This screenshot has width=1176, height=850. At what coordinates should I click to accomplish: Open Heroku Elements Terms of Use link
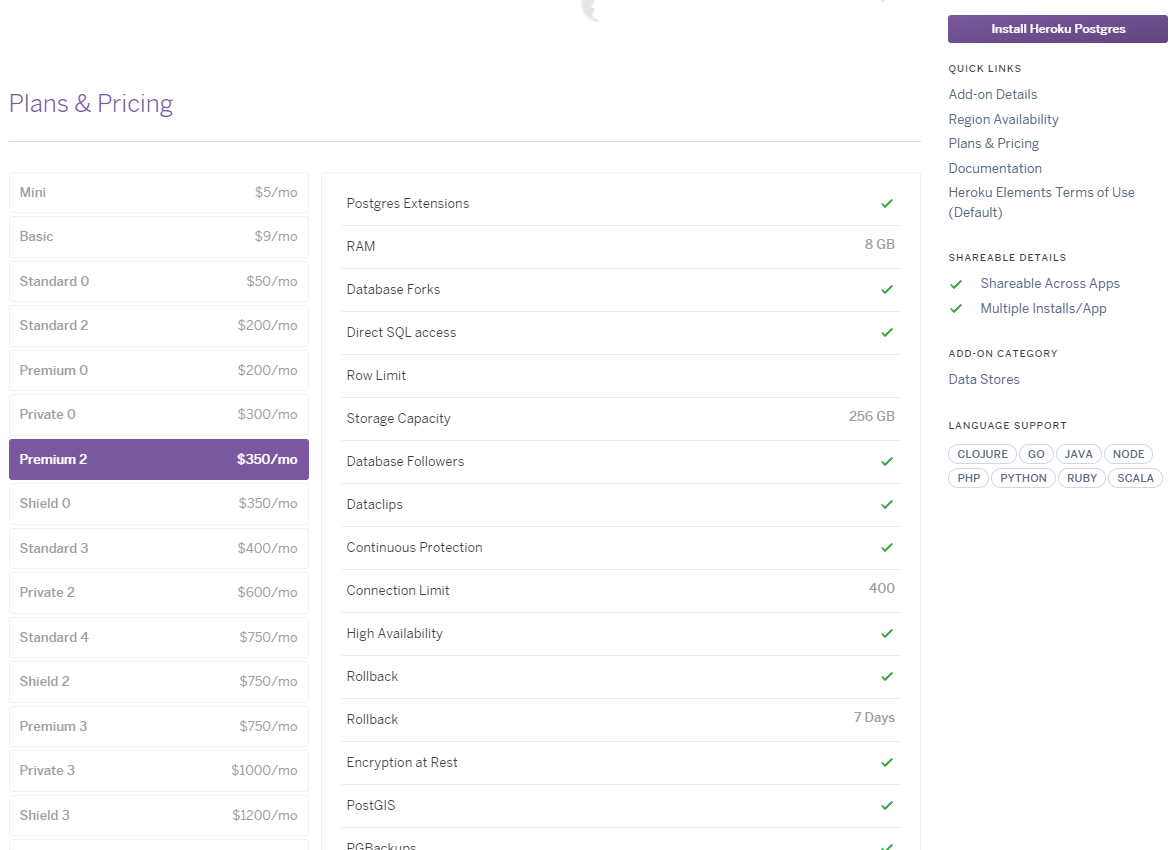pos(1041,192)
